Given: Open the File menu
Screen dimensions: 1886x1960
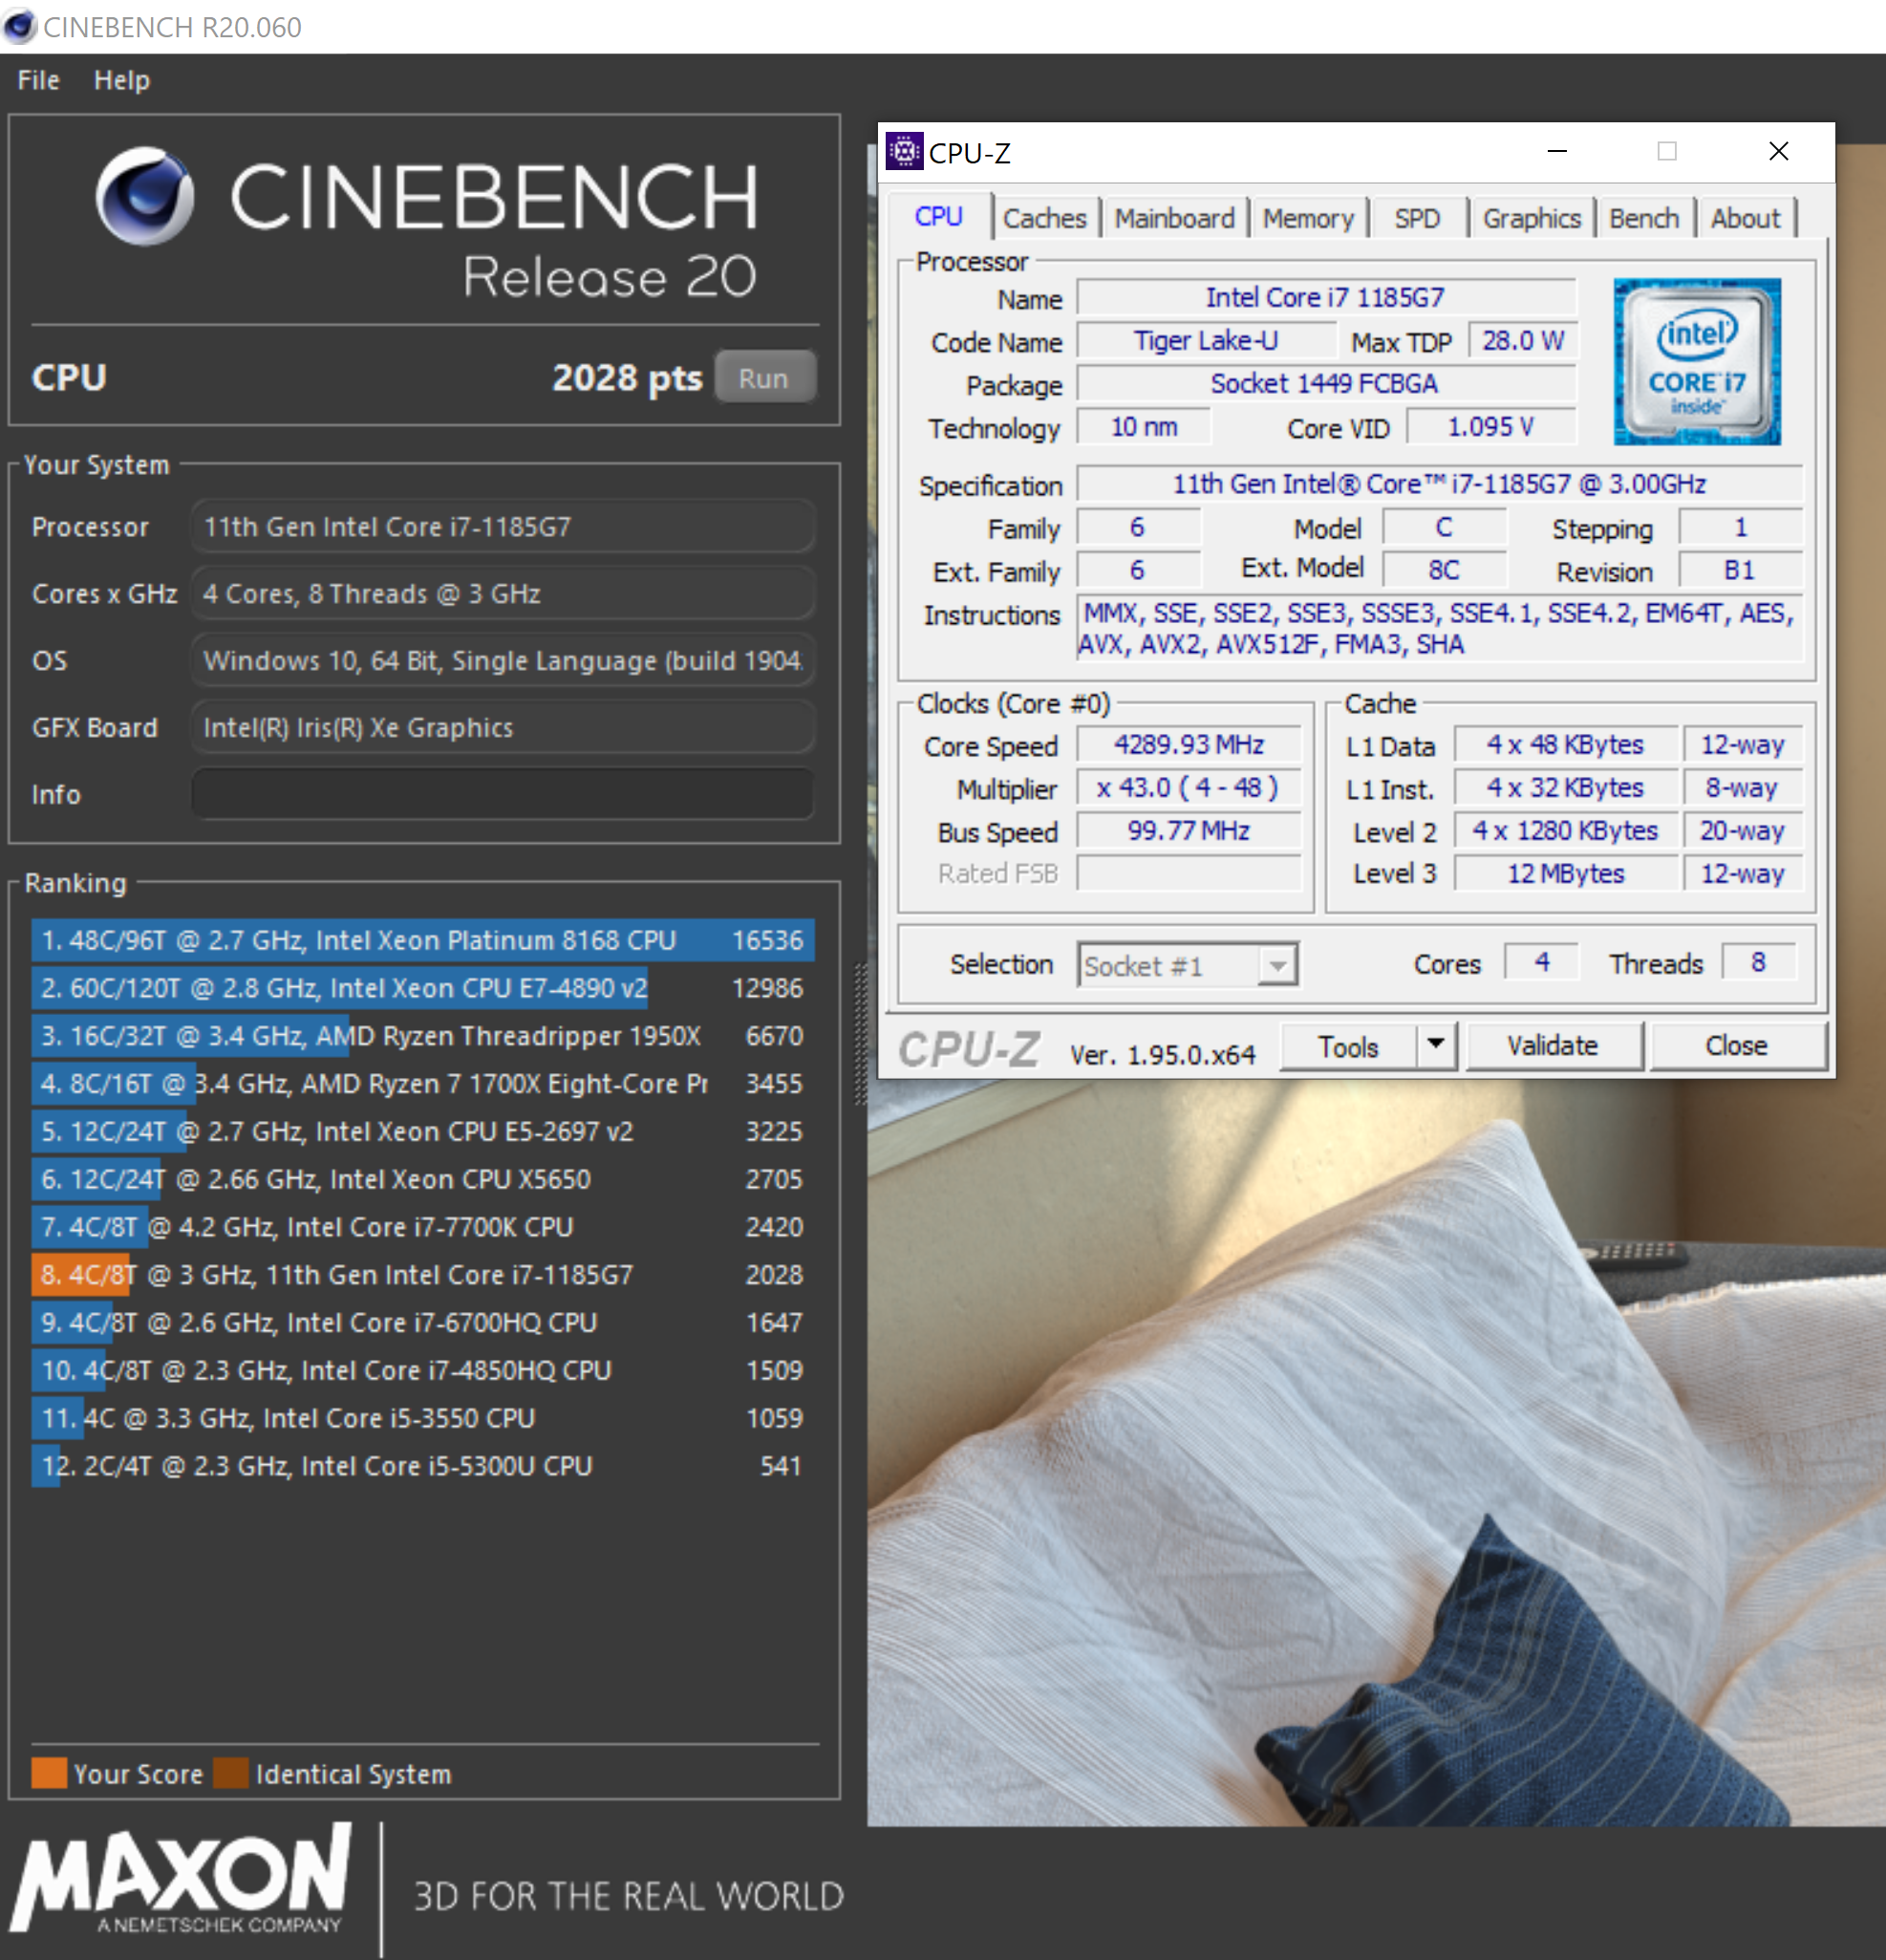Looking at the screenshot, I should (x=38, y=80).
